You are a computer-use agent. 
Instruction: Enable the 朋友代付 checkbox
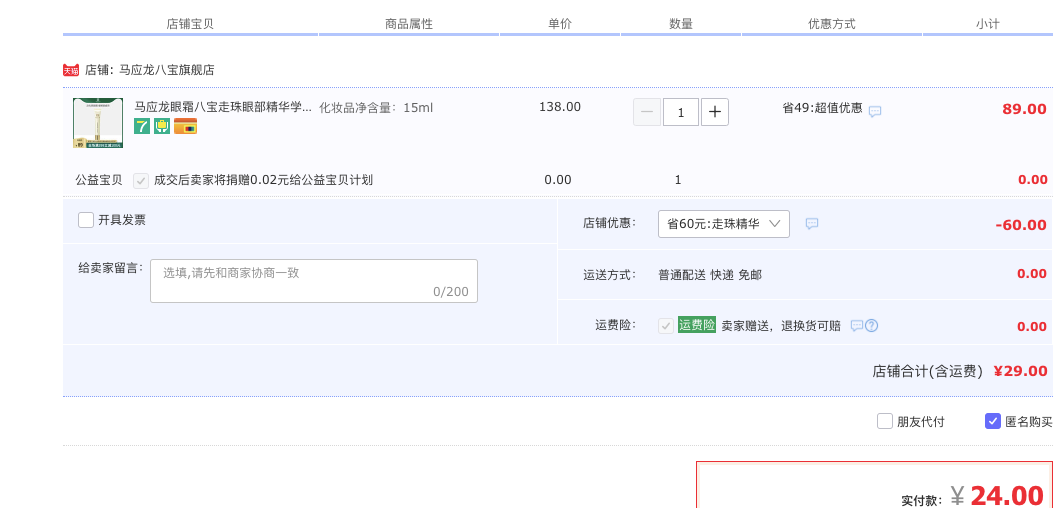(885, 421)
